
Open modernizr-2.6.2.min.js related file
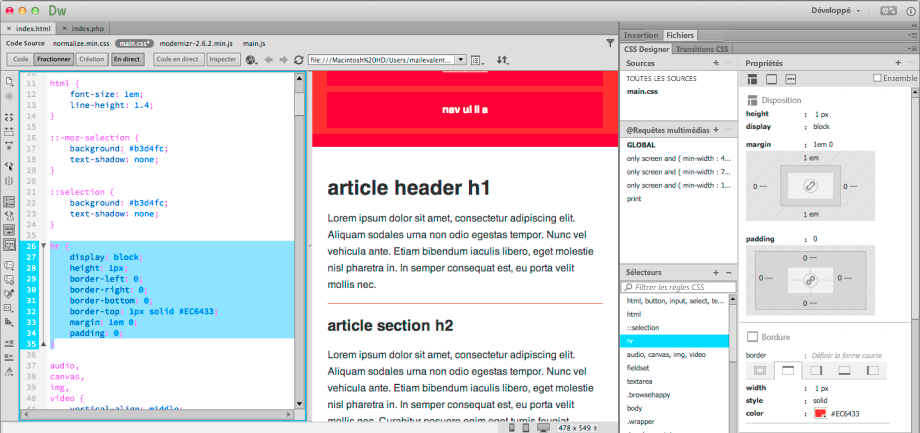196,43
